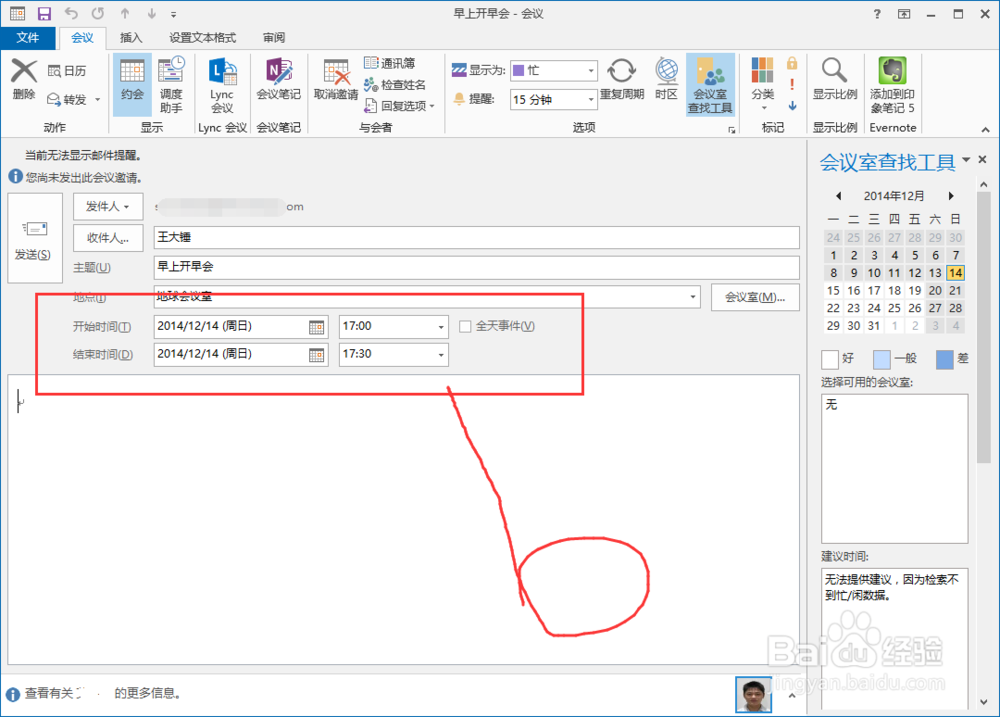Go to next month in calendar

tap(951, 196)
